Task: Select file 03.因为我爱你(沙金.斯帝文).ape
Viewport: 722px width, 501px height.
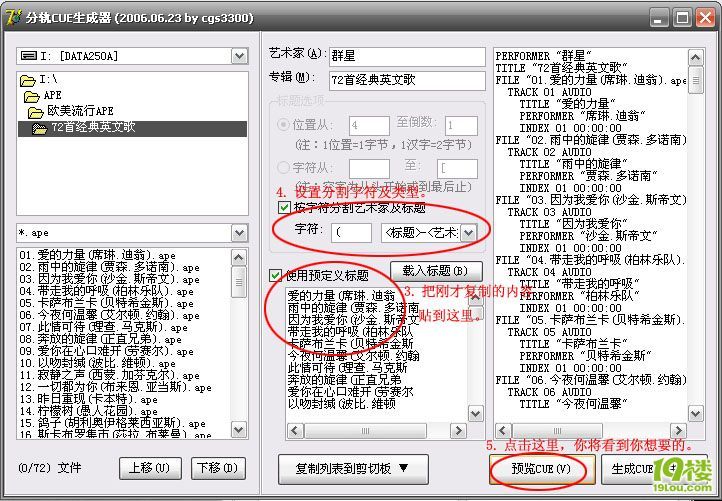Action: [x=109, y=279]
